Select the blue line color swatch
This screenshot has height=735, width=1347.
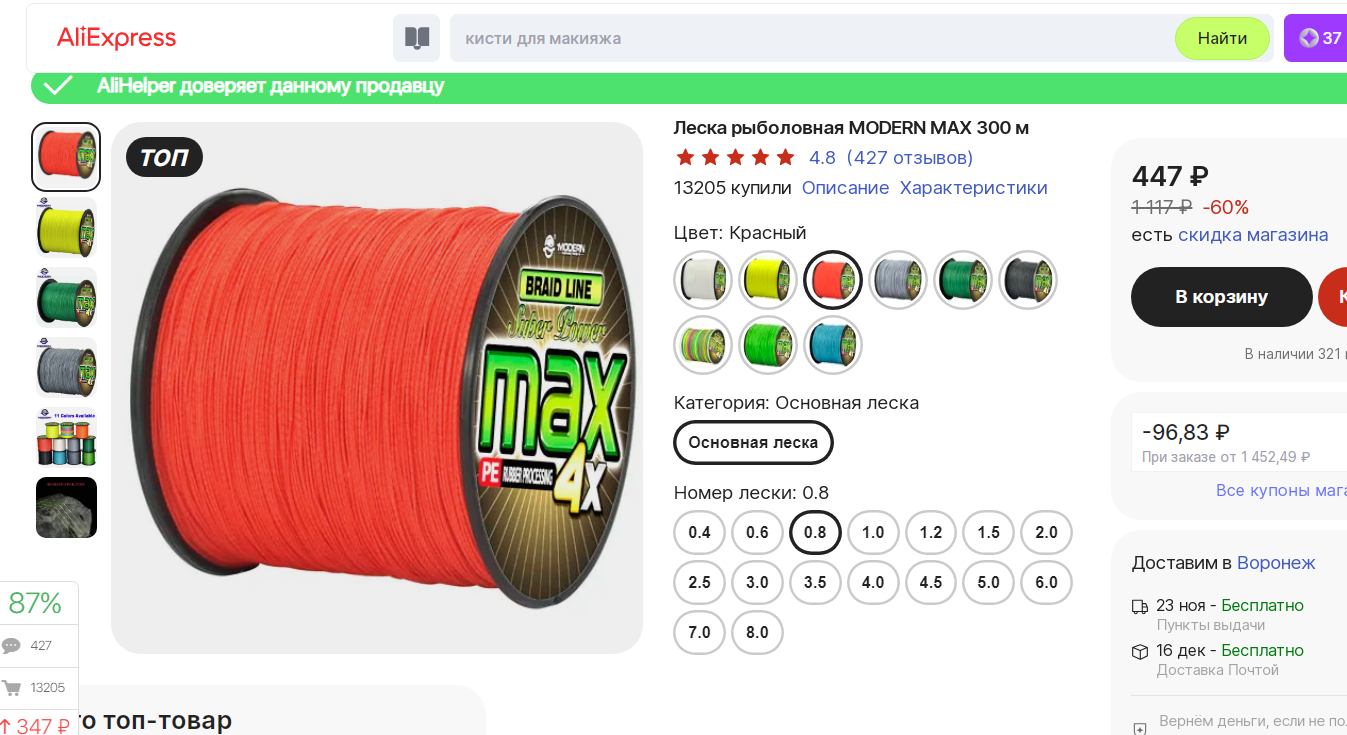click(x=833, y=345)
